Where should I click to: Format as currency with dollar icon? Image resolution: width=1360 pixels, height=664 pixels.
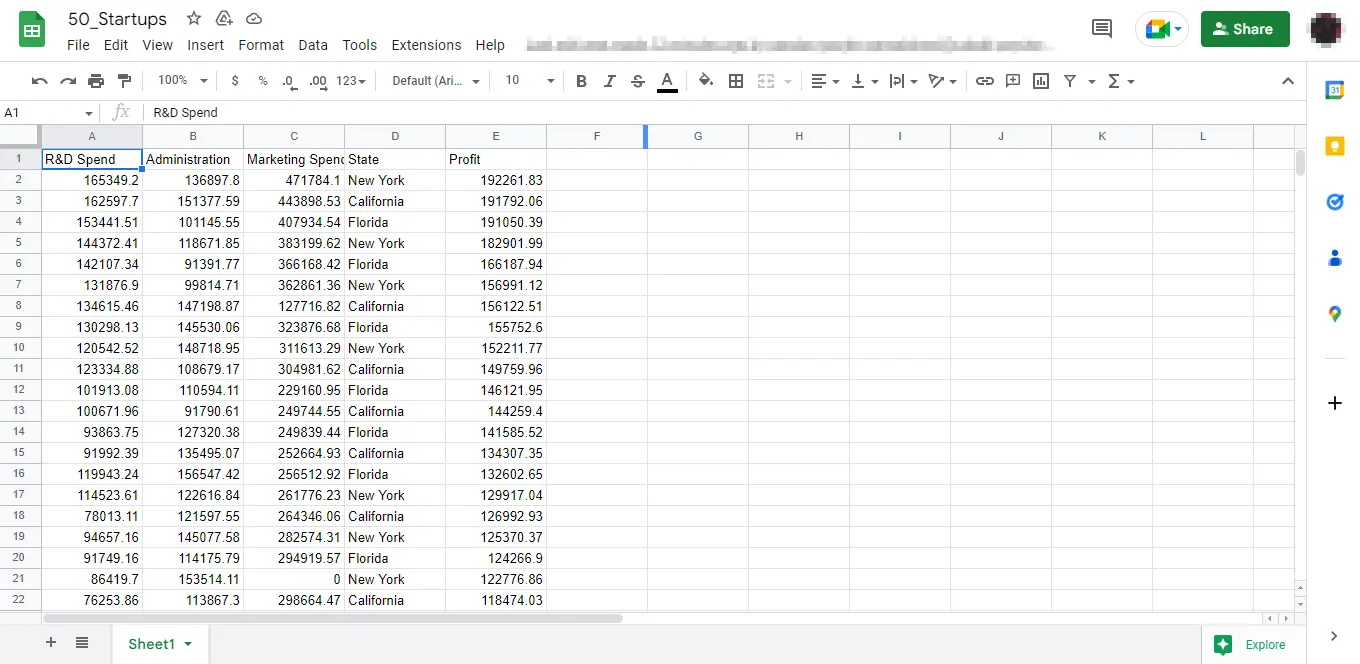235,81
